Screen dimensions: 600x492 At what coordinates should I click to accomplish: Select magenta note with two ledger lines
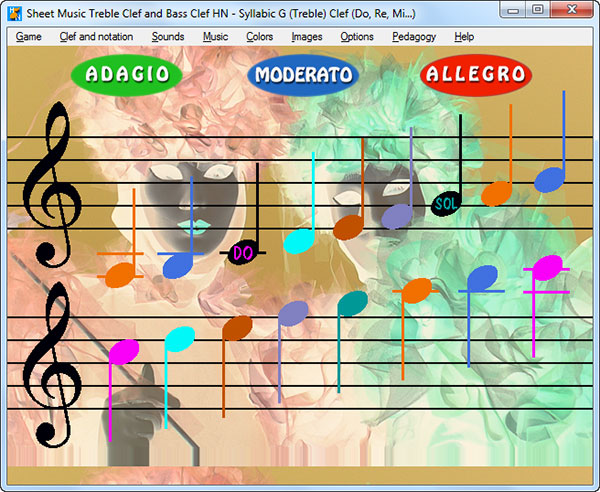click(x=548, y=267)
